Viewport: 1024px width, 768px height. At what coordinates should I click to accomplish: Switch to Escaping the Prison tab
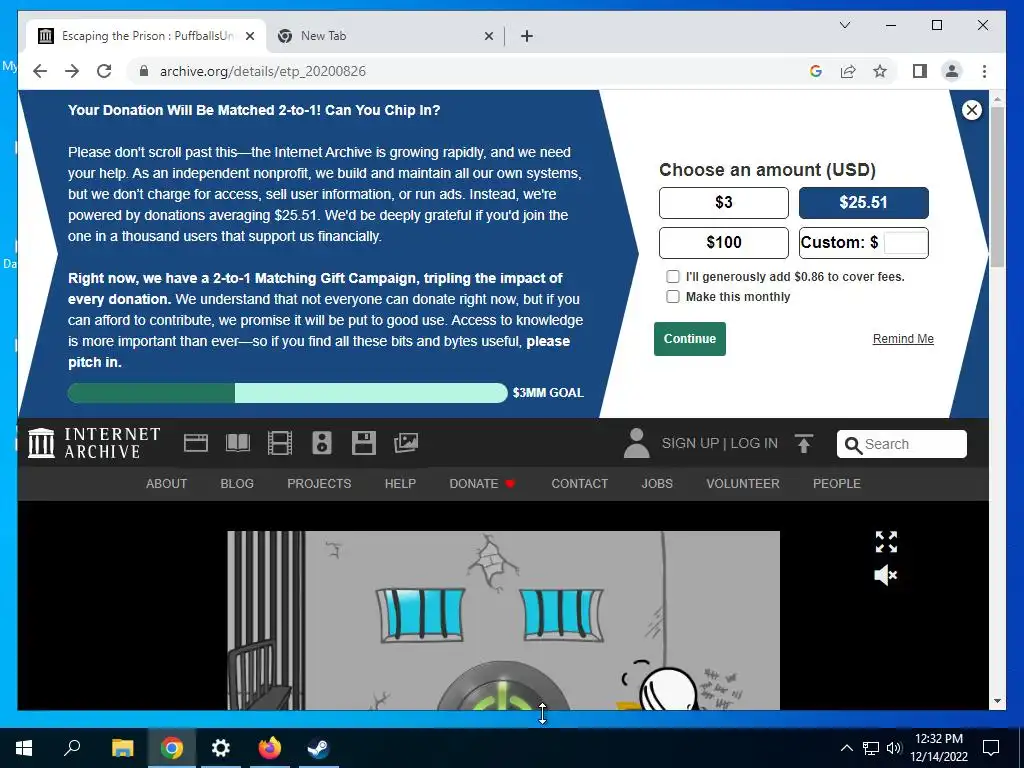(x=146, y=36)
